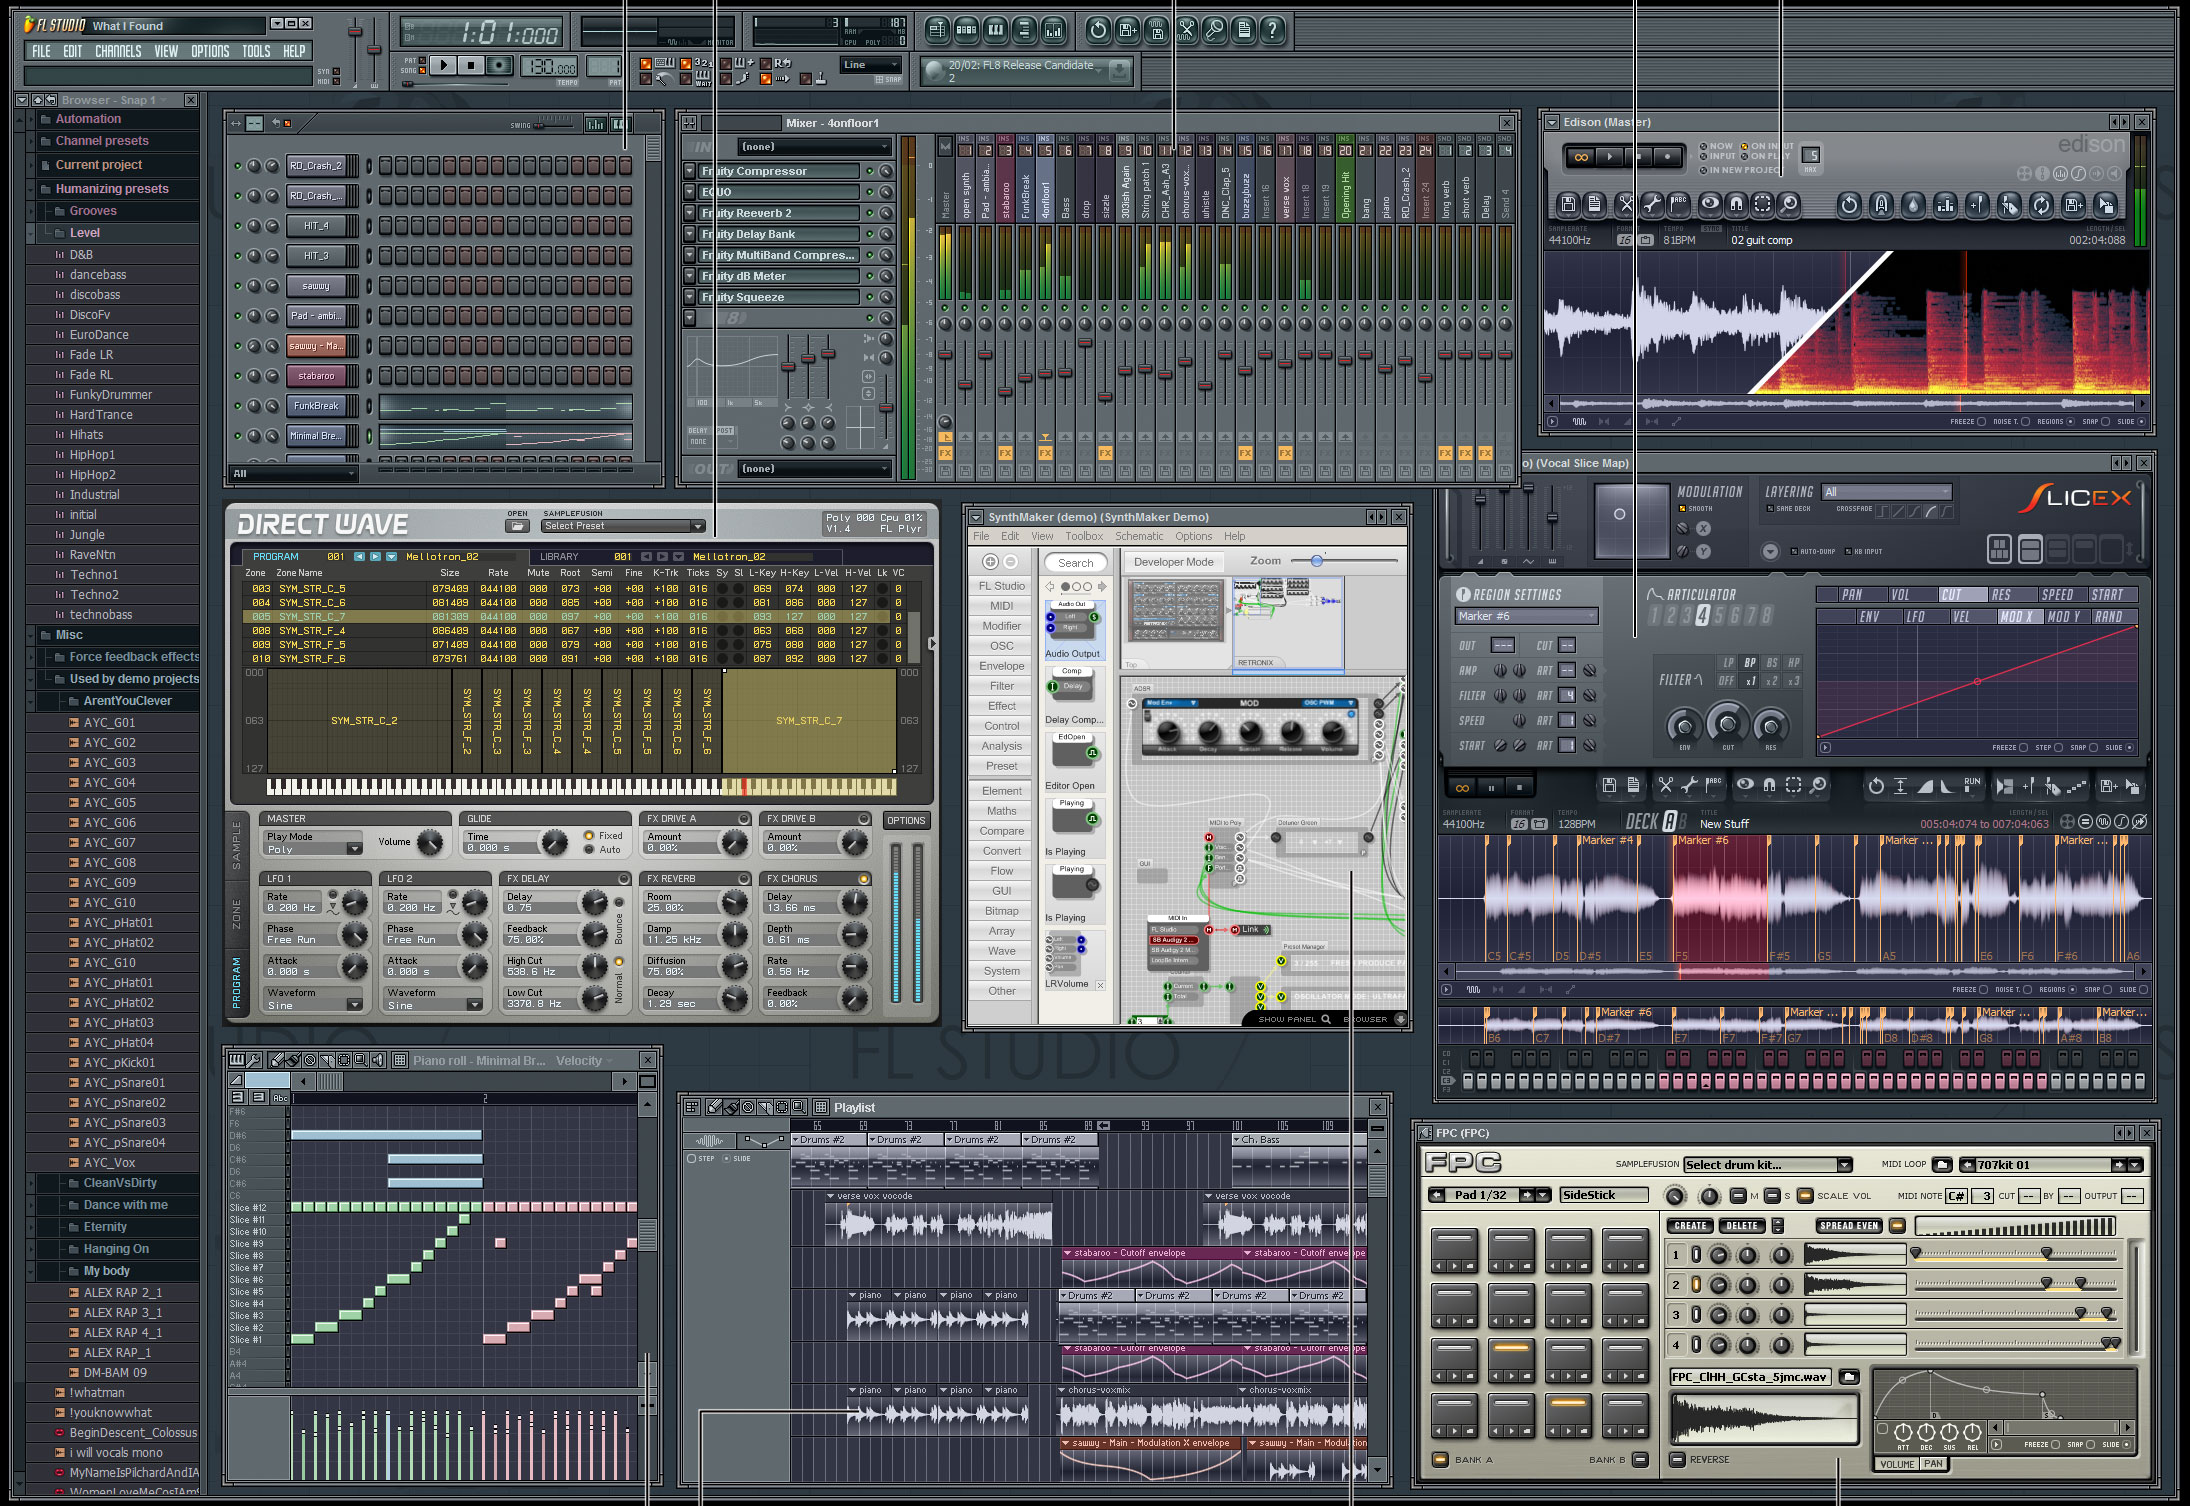Switch FPC to BANK B
2190x1506 pixels.
click(1640, 1460)
